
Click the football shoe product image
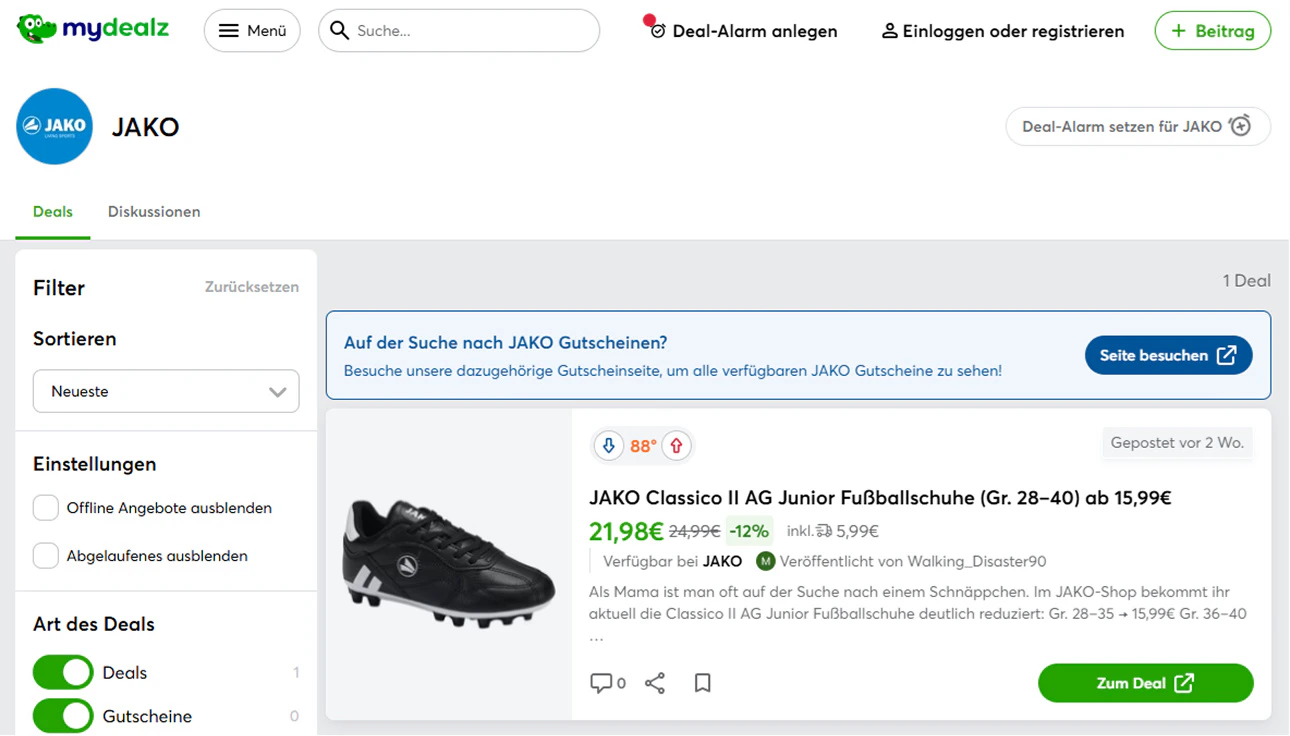(449, 564)
